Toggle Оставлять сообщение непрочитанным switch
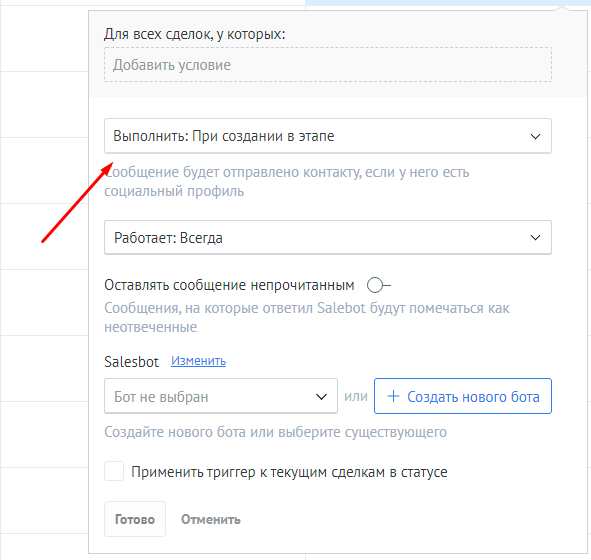 coord(379,285)
